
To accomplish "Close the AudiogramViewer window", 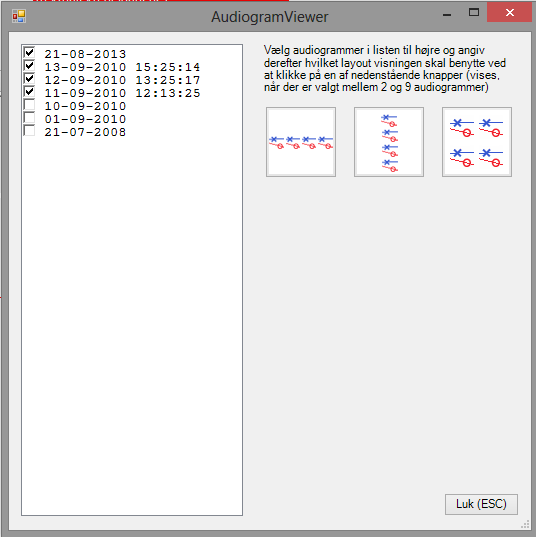I will 509,13.
